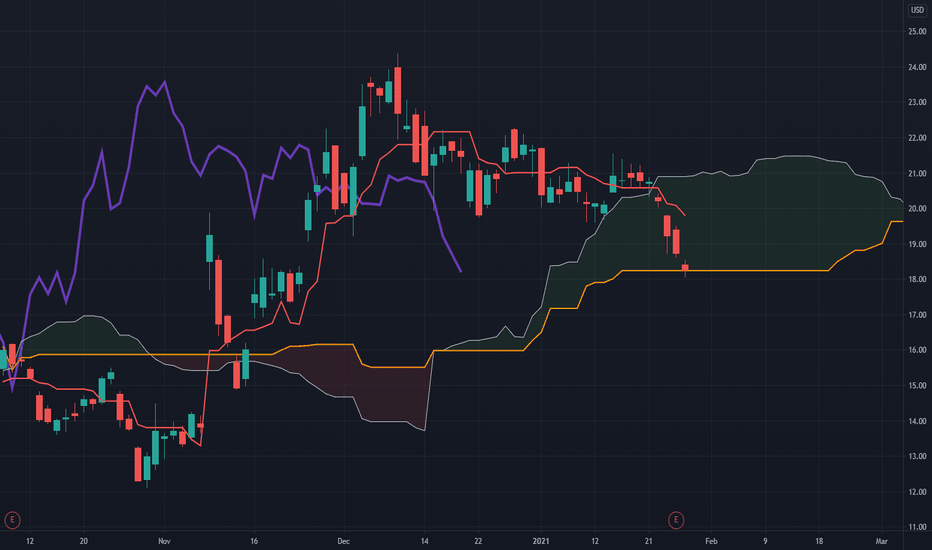Click the 22 date label in December
This screenshot has height=550, width=932.
[x=478, y=541]
